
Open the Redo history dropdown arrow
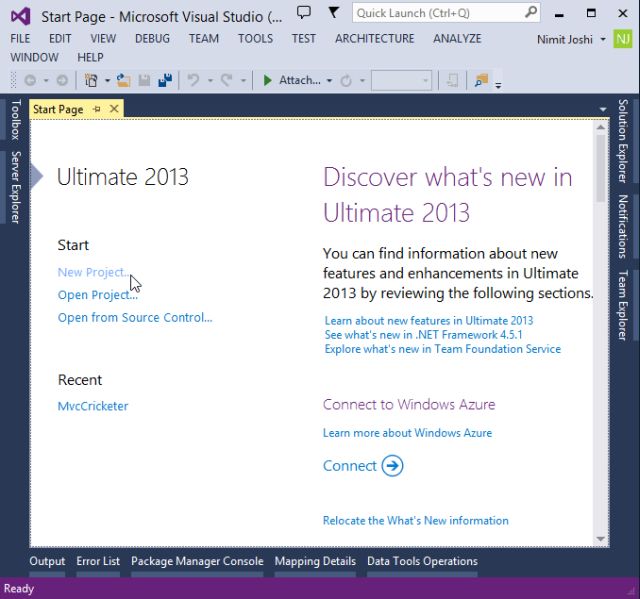[x=243, y=80]
